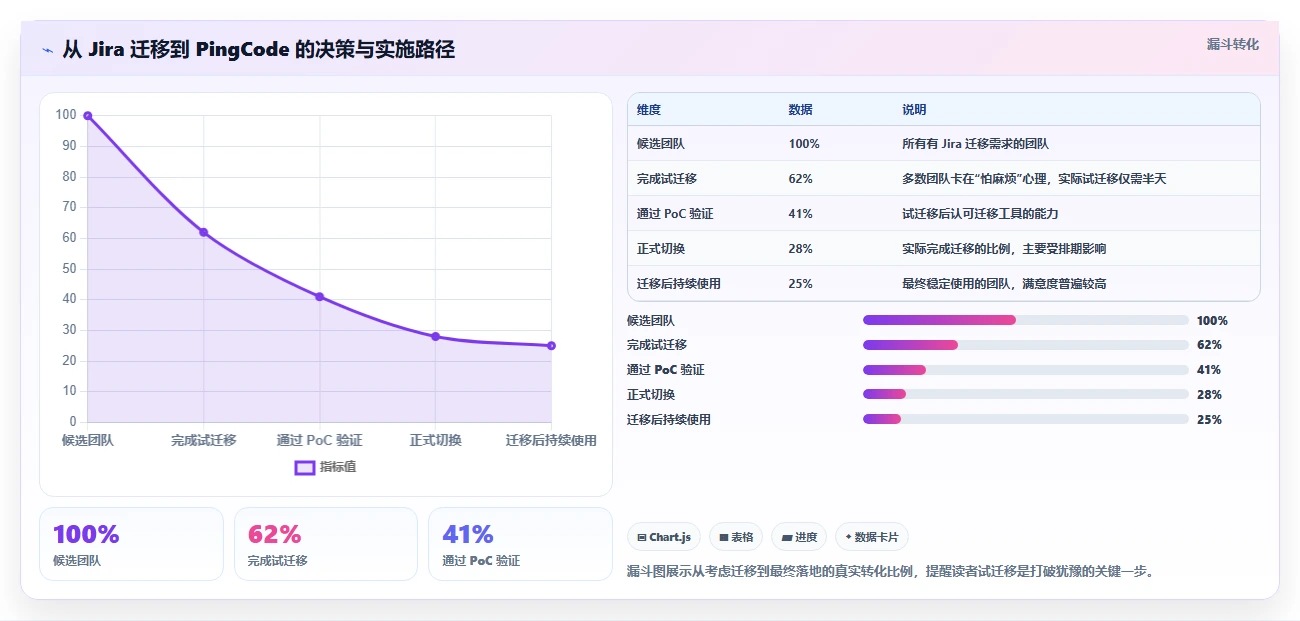The height and width of the screenshot is (621, 1300).
Task: Click the 数据卡片 tag
Action: [872, 537]
